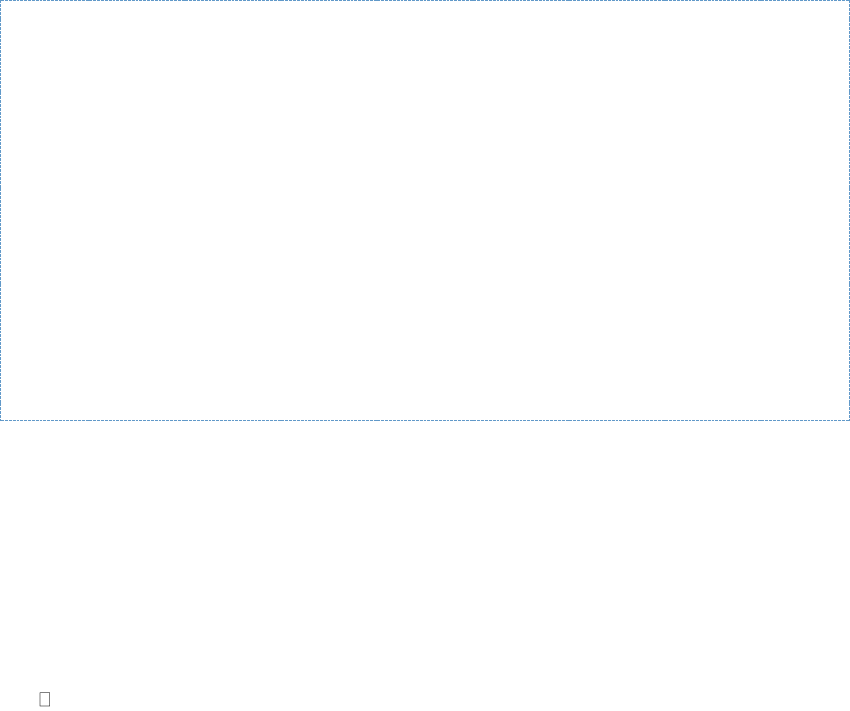Viewport: 850px width, 711px height.
Task: Select the empty dashed placeholder box
Action: coord(425,210)
